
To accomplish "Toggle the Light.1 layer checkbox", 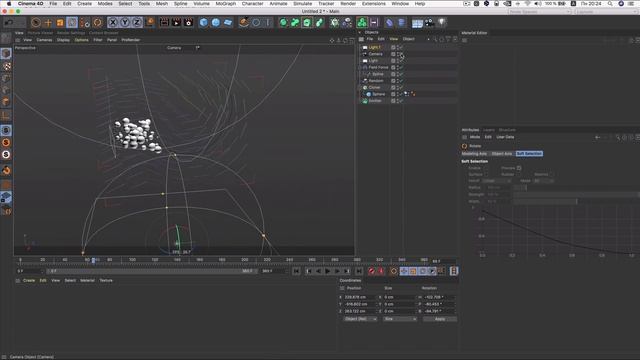I will (393, 47).
